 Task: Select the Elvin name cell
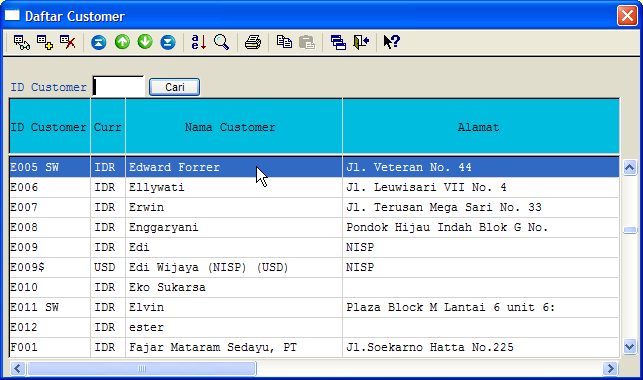click(234, 307)
